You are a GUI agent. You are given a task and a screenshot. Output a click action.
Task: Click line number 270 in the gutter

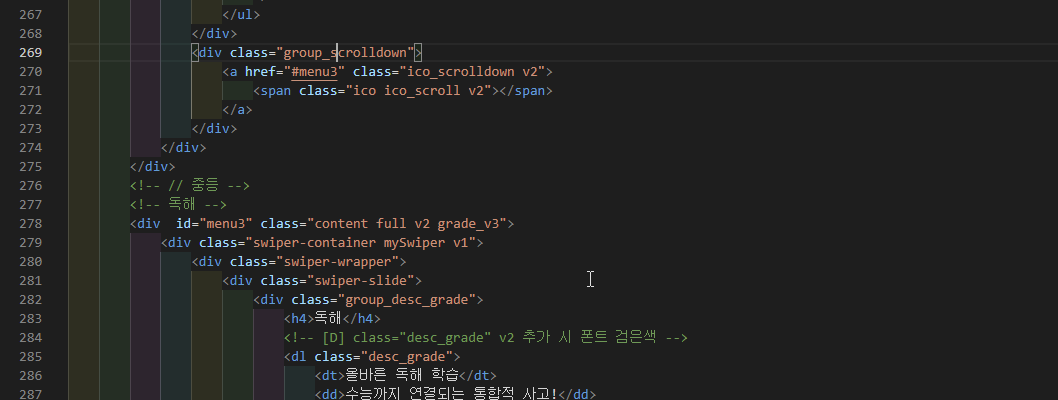(30, 71)
